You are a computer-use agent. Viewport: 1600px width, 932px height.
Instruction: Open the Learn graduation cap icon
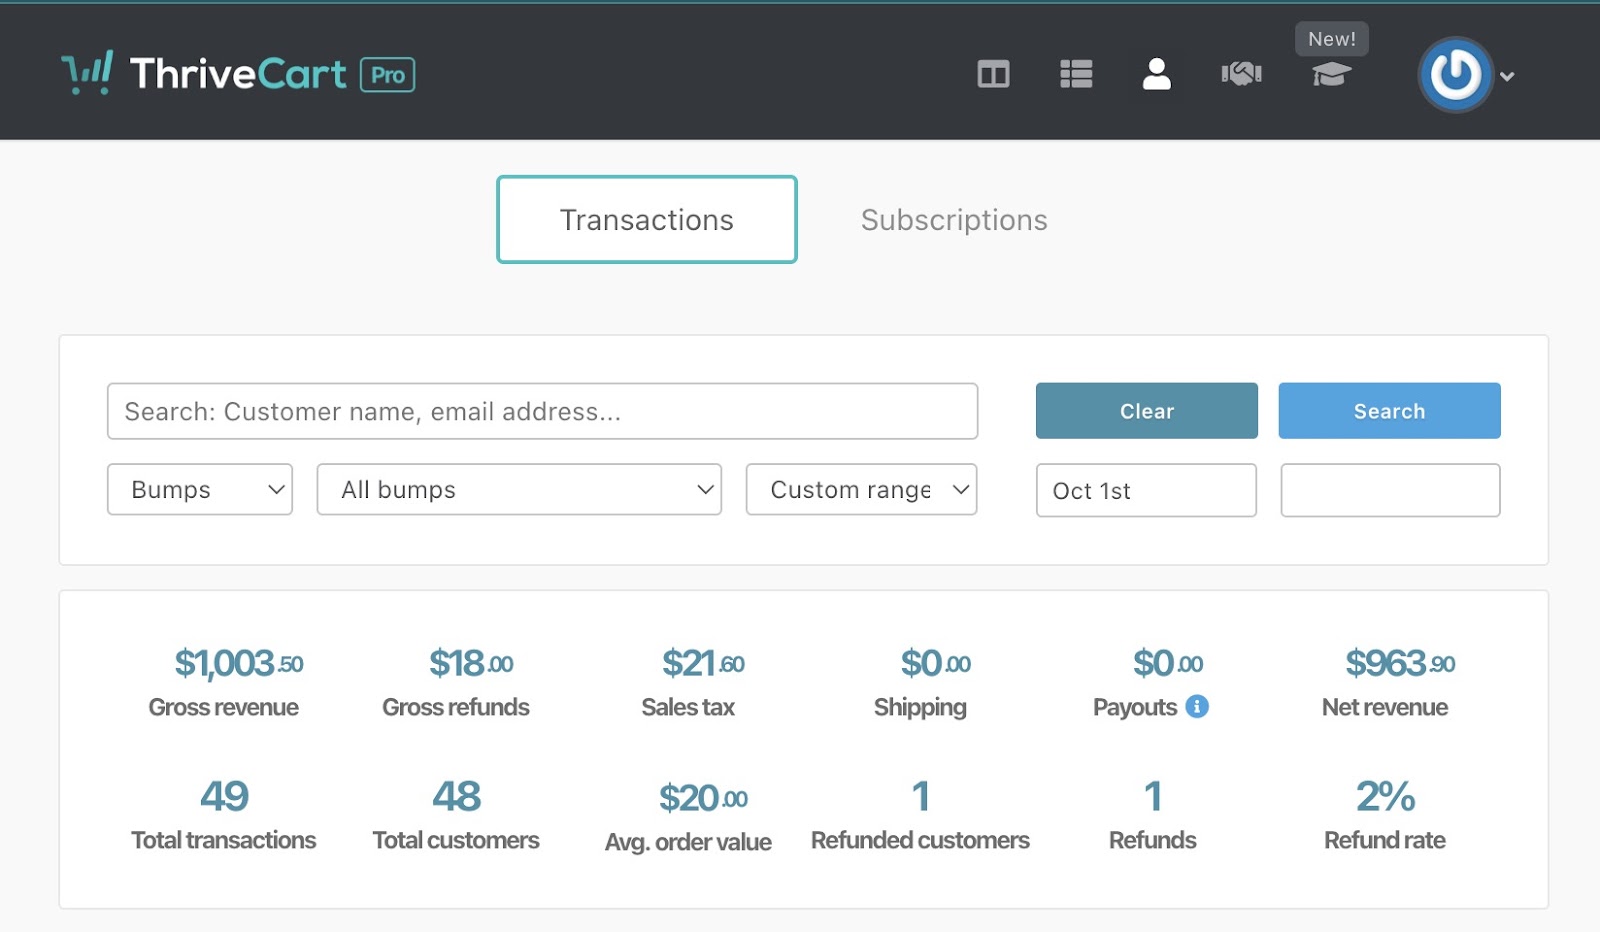(x=1331, y=74)
